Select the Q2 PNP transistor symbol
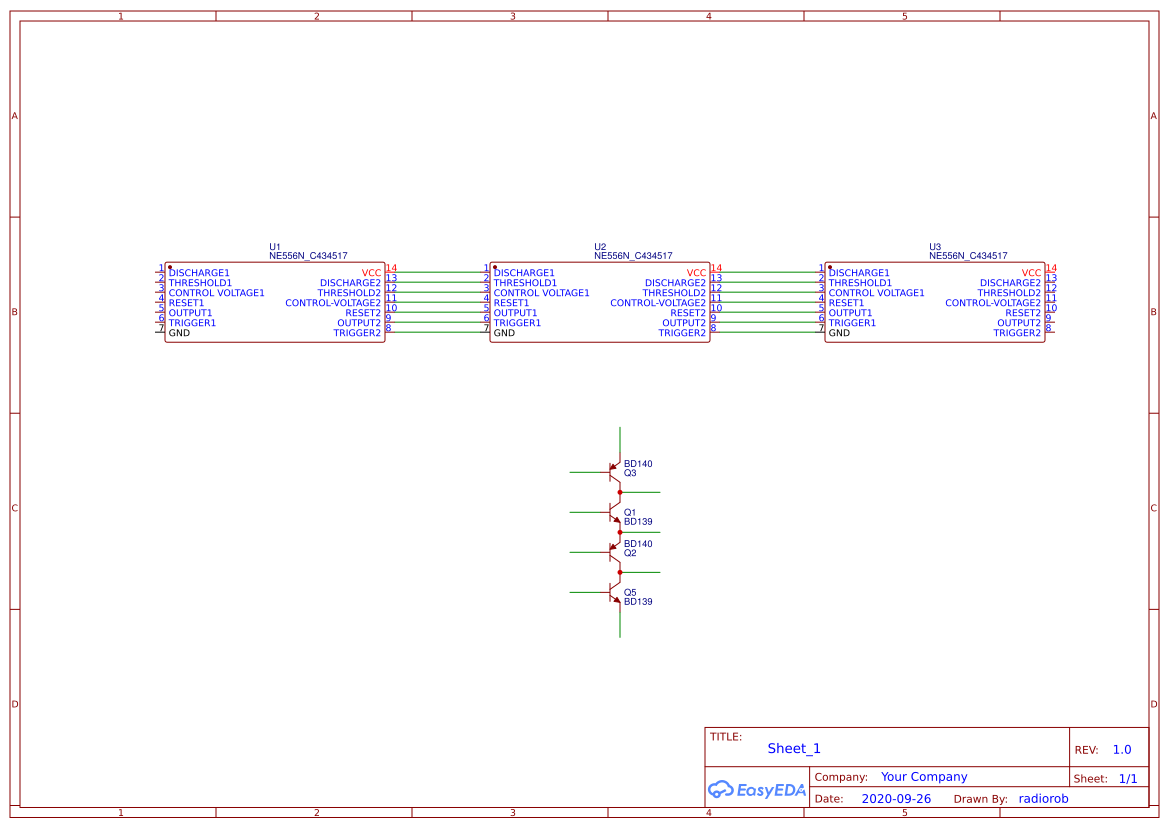This screenshot has width=1169, height=828. 614,552
